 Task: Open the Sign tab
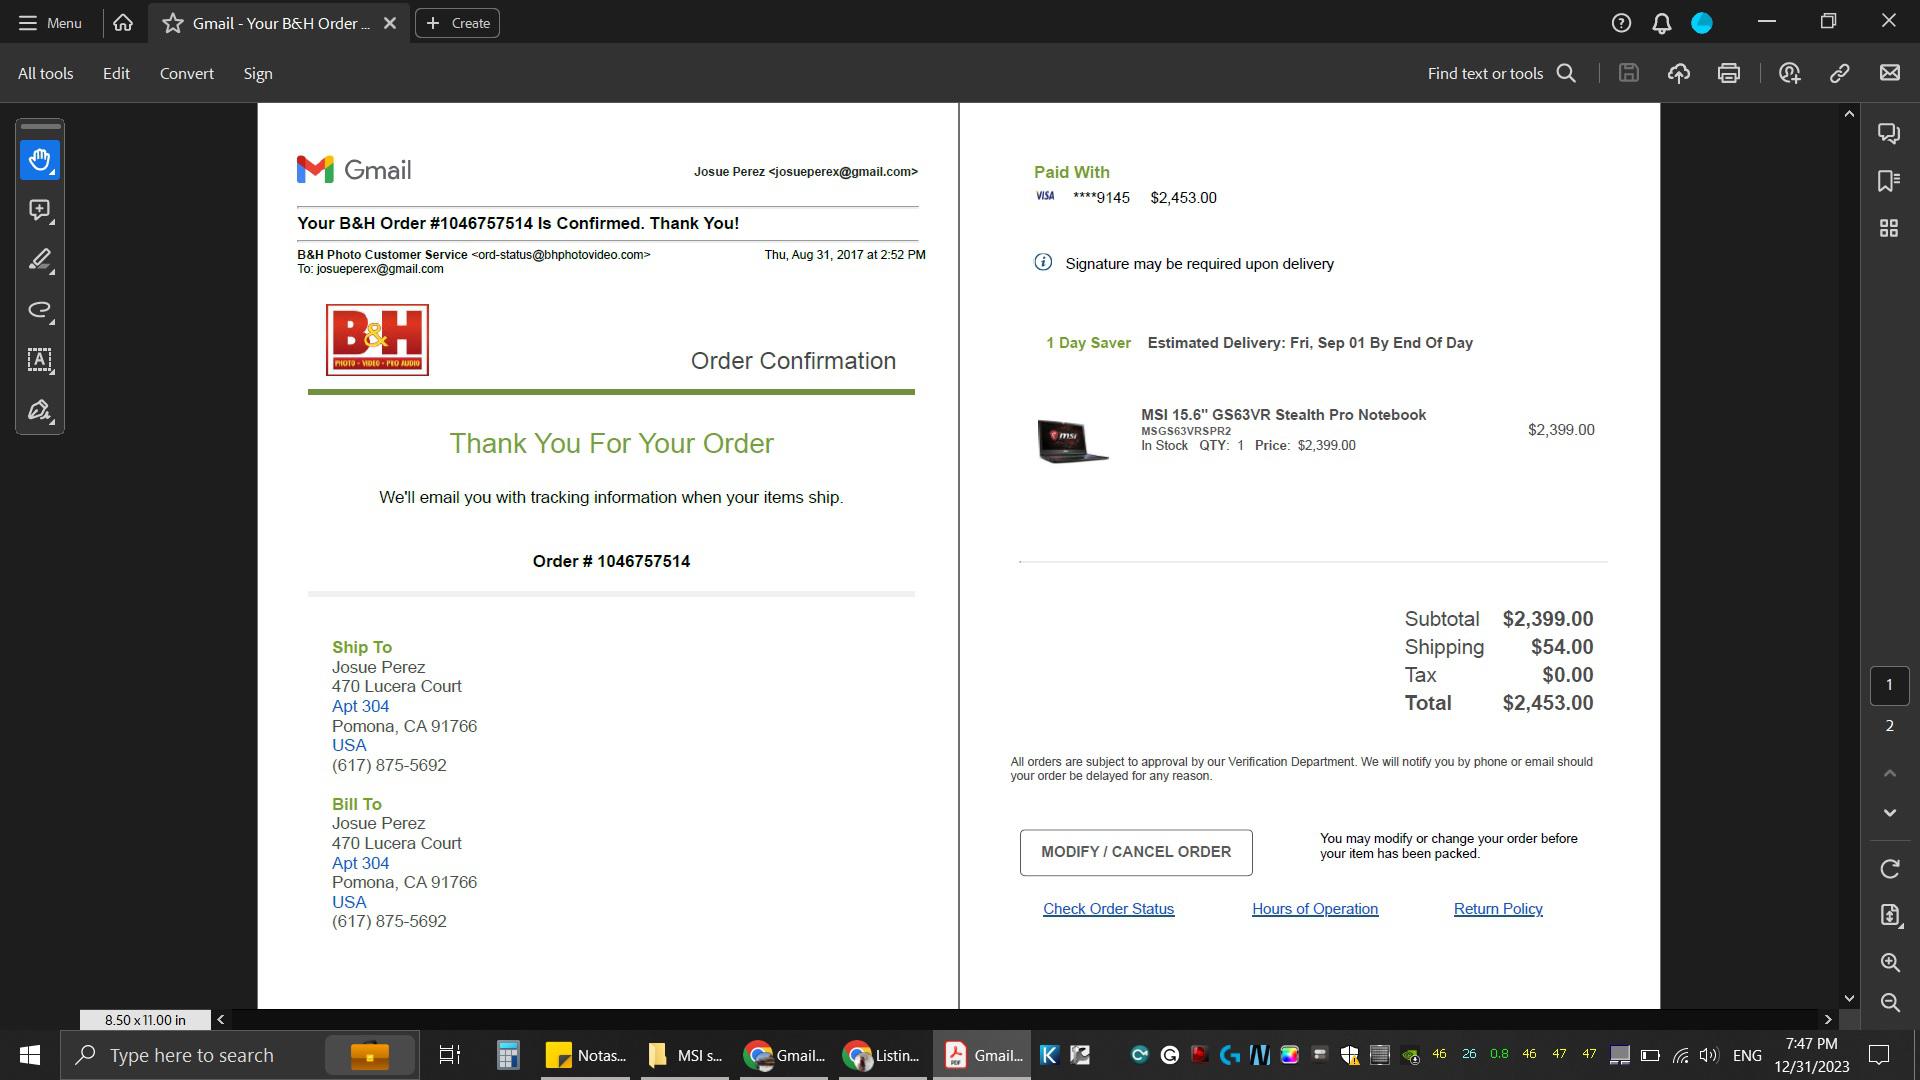tap(258, 73)
